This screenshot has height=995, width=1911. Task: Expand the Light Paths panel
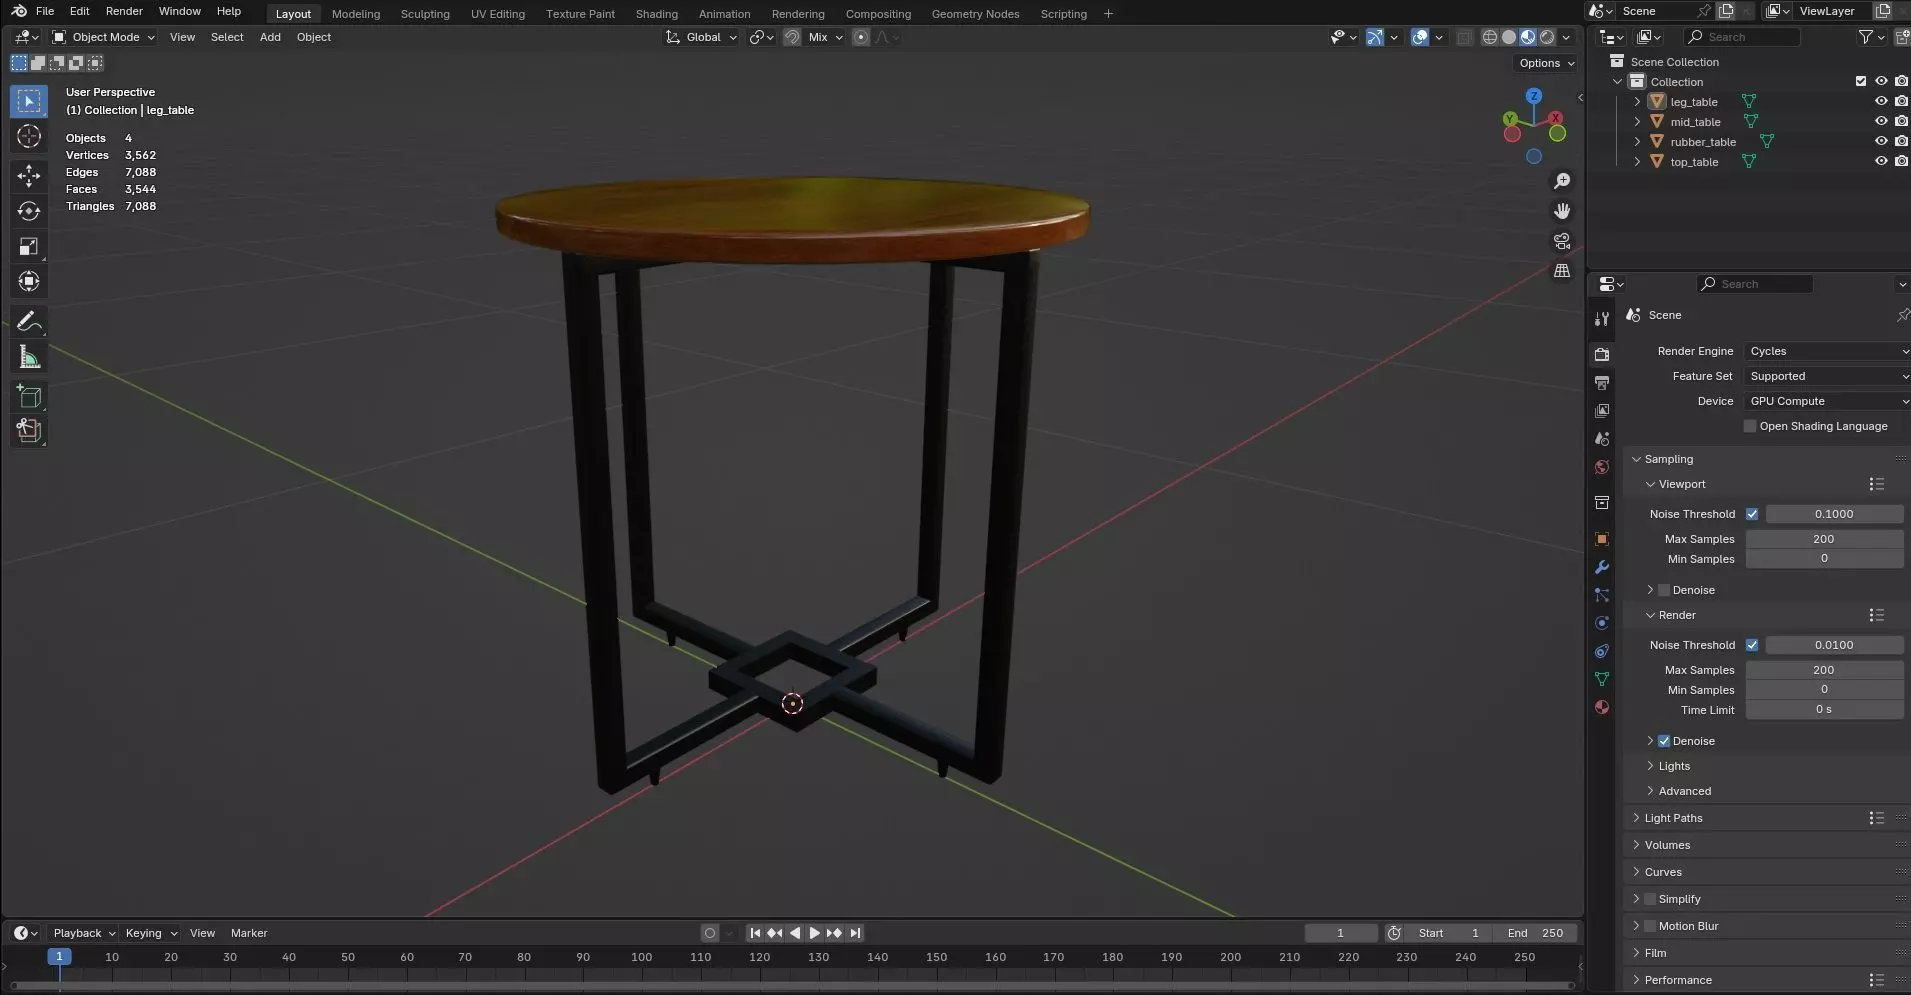tap(1673, 818)
